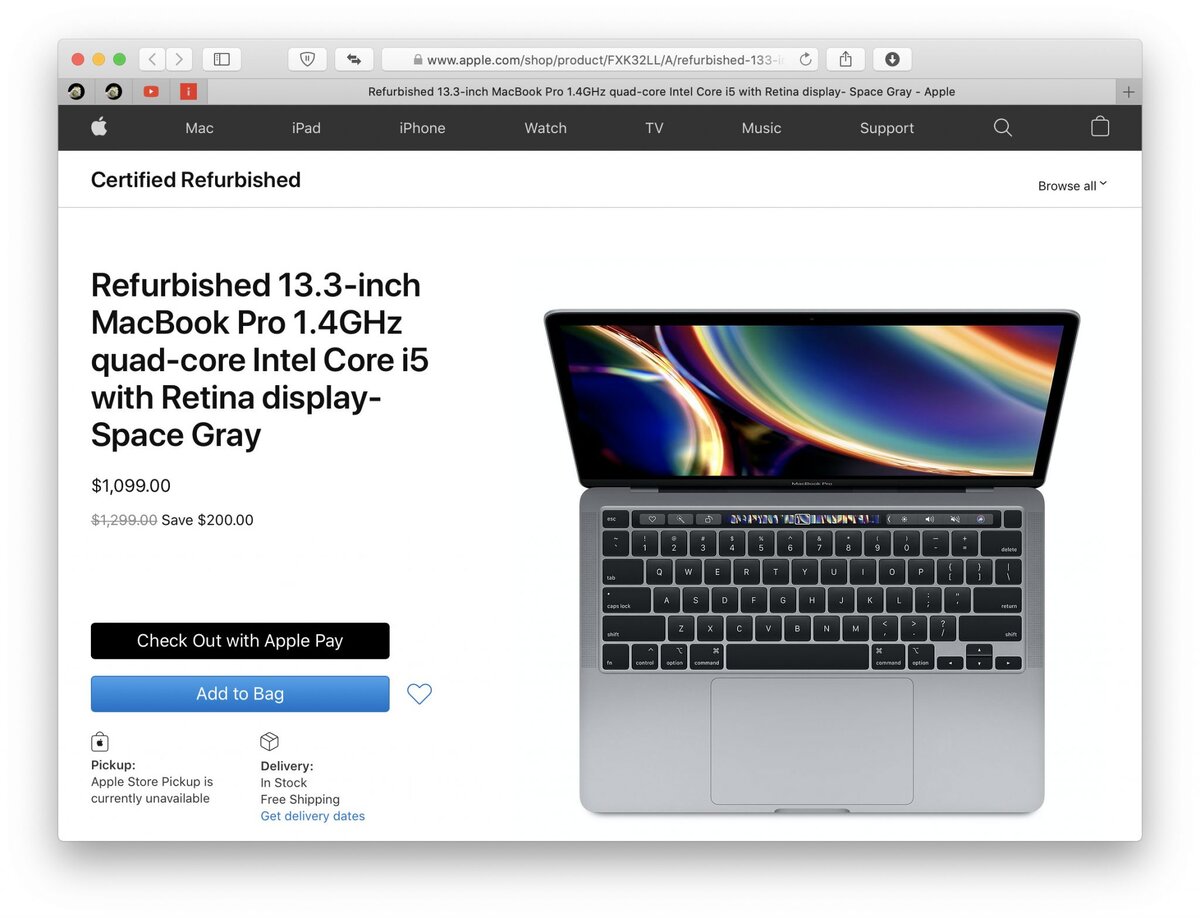Open the shopping bag icon
This screenshot has height=918, width=1200.
(x=1100, y=127)
